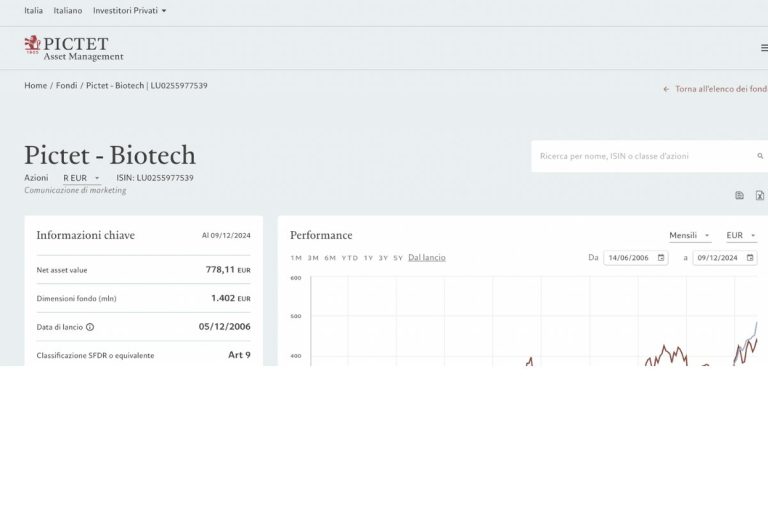The image size is (768, 512).
Task: Select the 1M performance period
Action: (x=296, y=258)
